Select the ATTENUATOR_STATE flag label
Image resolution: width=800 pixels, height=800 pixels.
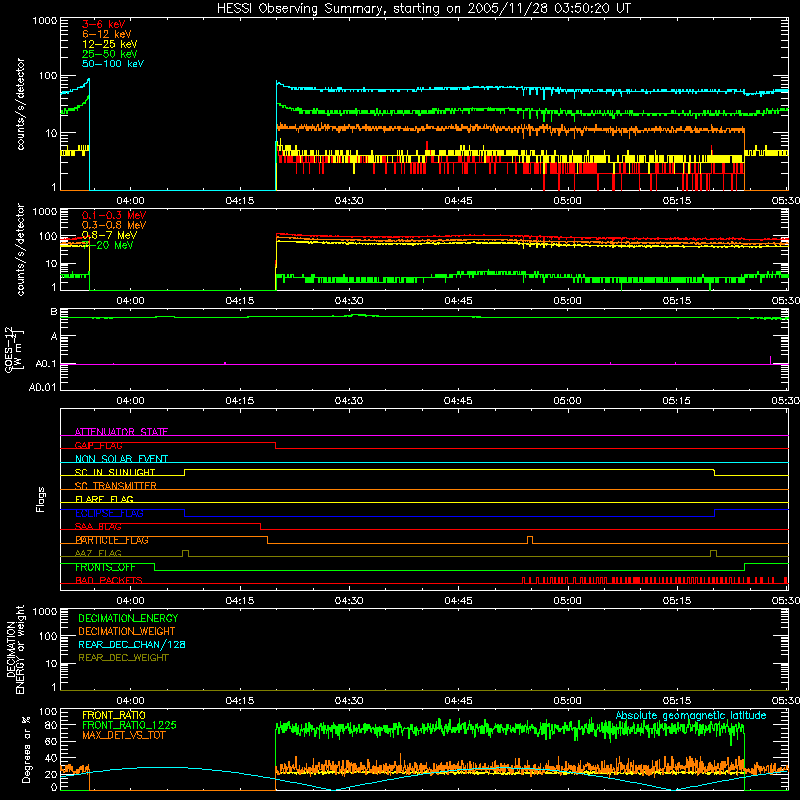[121, 432]
